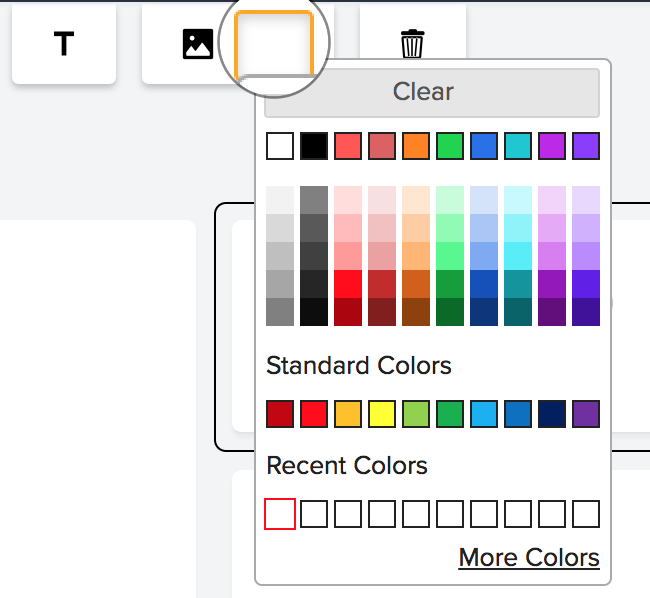
Task: Pick the white swatch in the top row
Action: (280, 146)
